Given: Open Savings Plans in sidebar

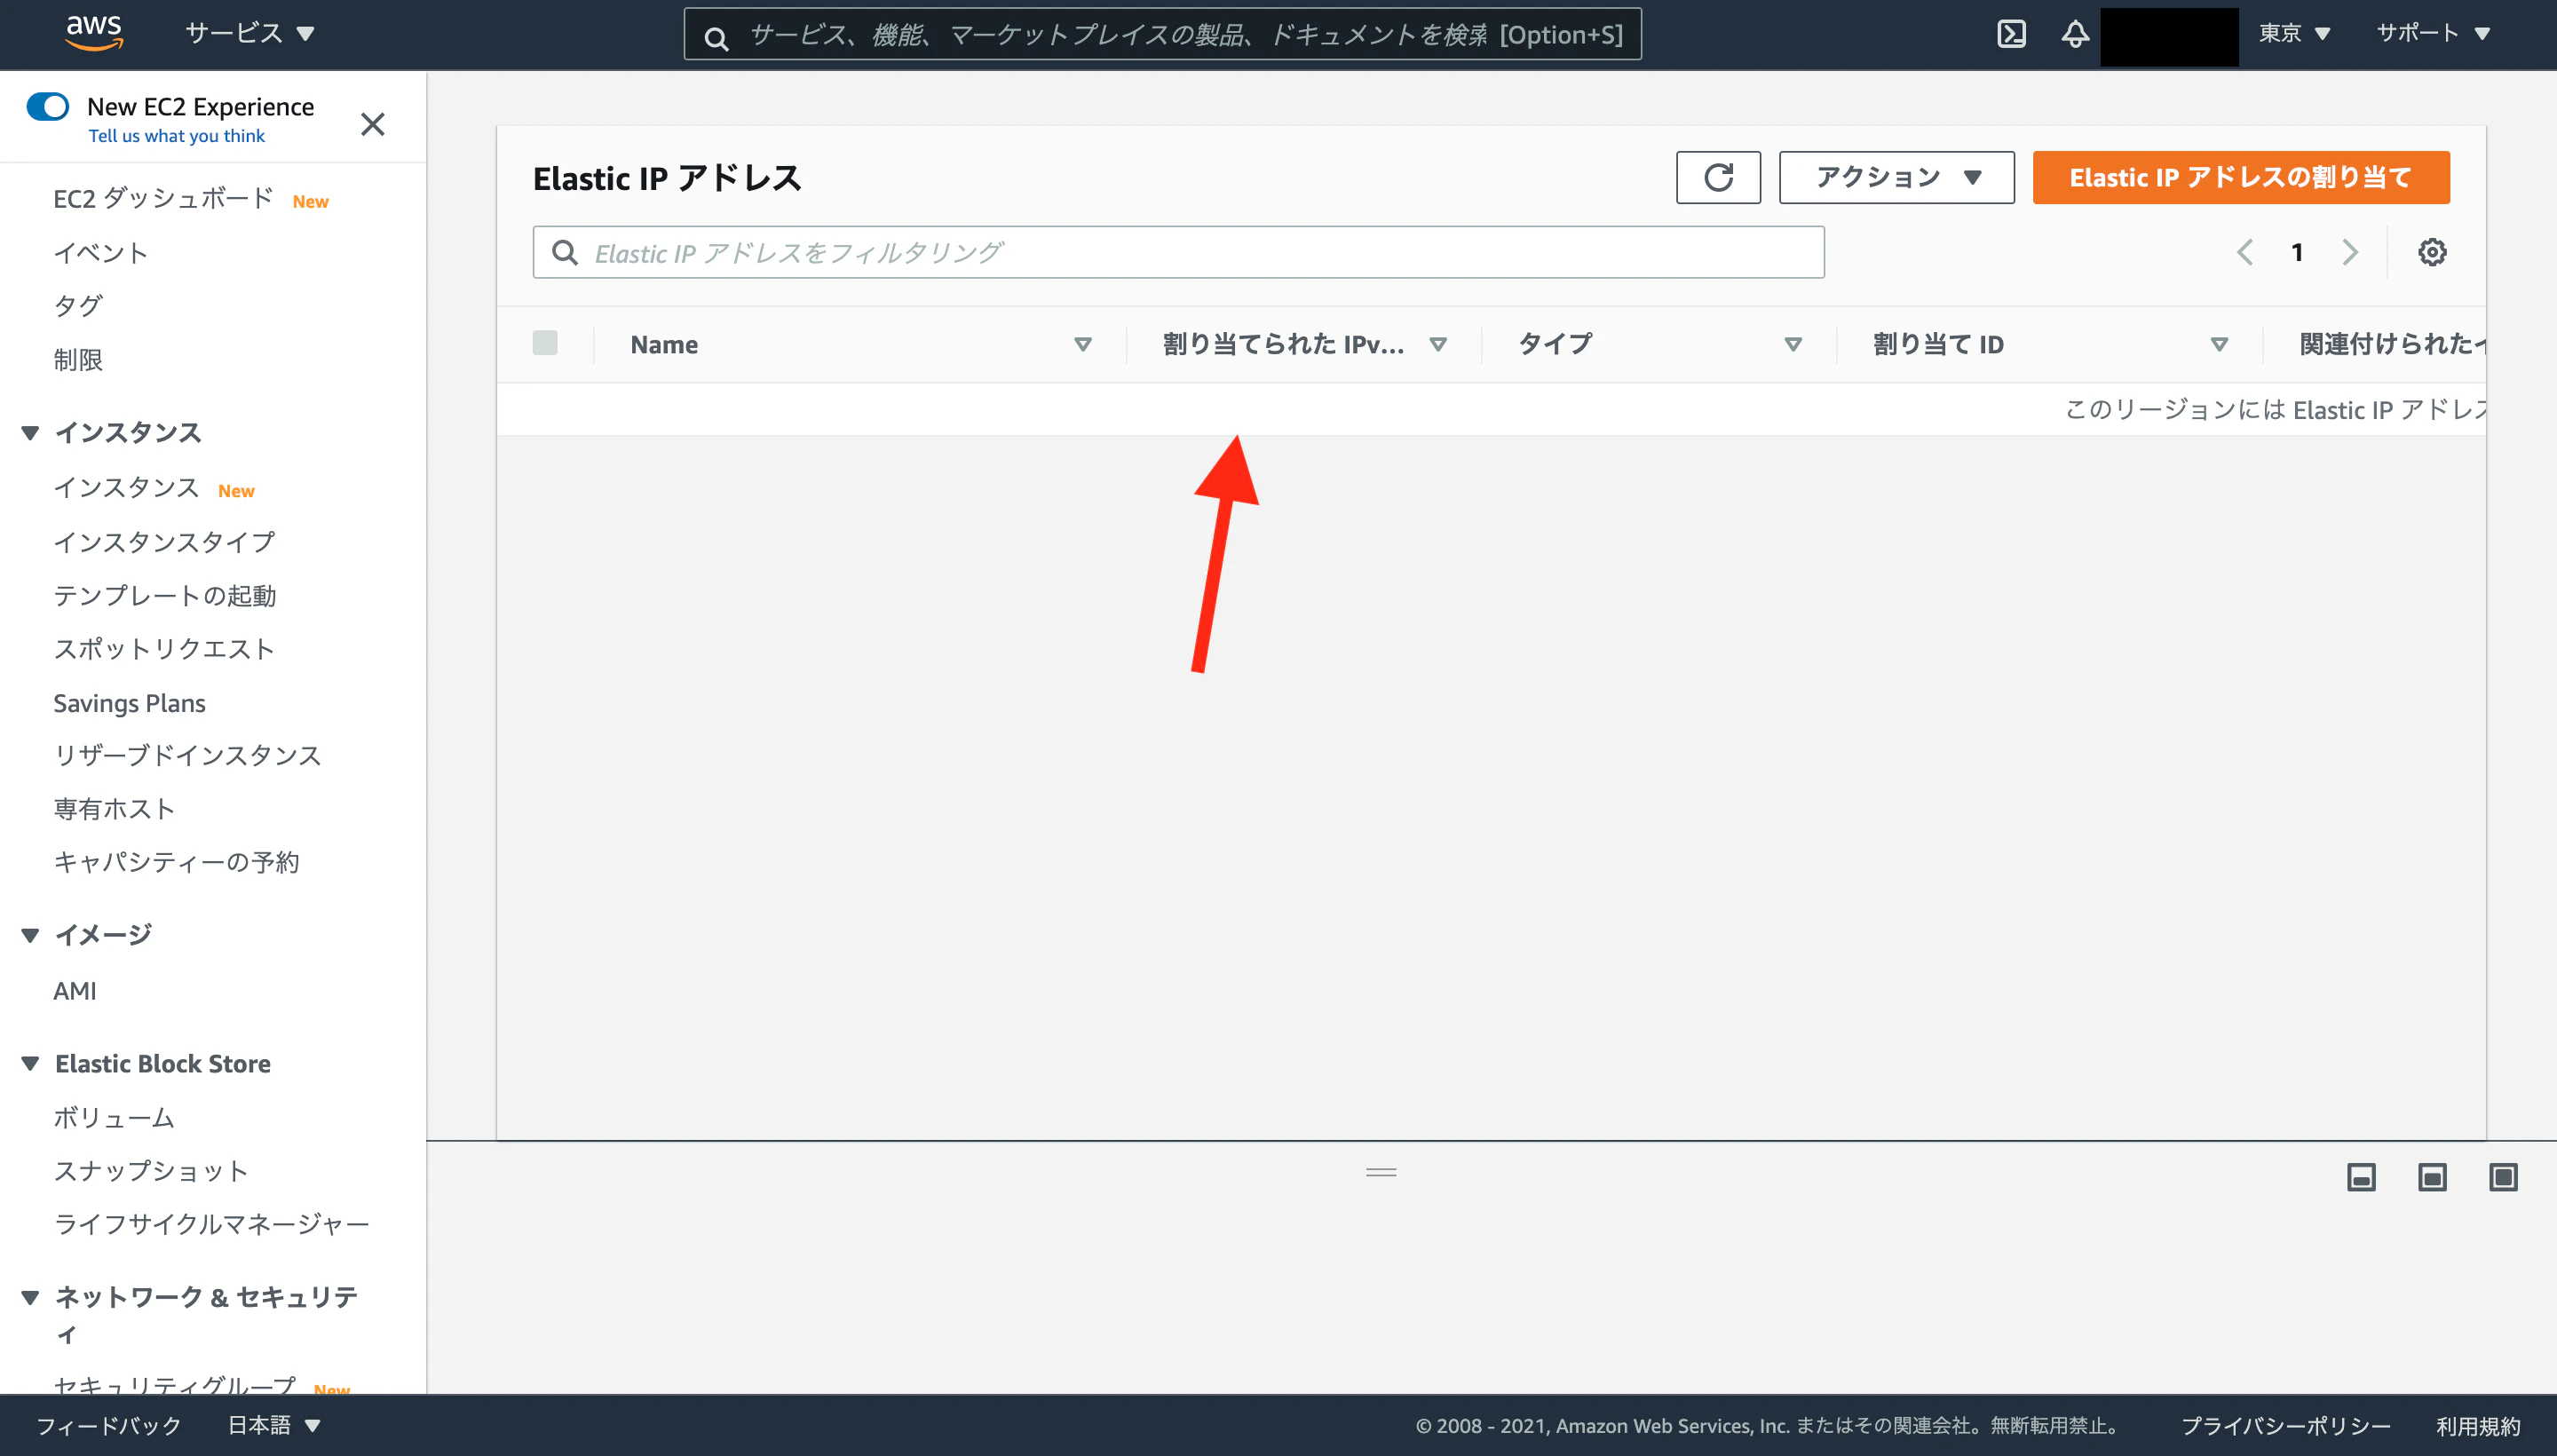Looking at the screenshot, I should pyautogui.click(x=130, y=703).
